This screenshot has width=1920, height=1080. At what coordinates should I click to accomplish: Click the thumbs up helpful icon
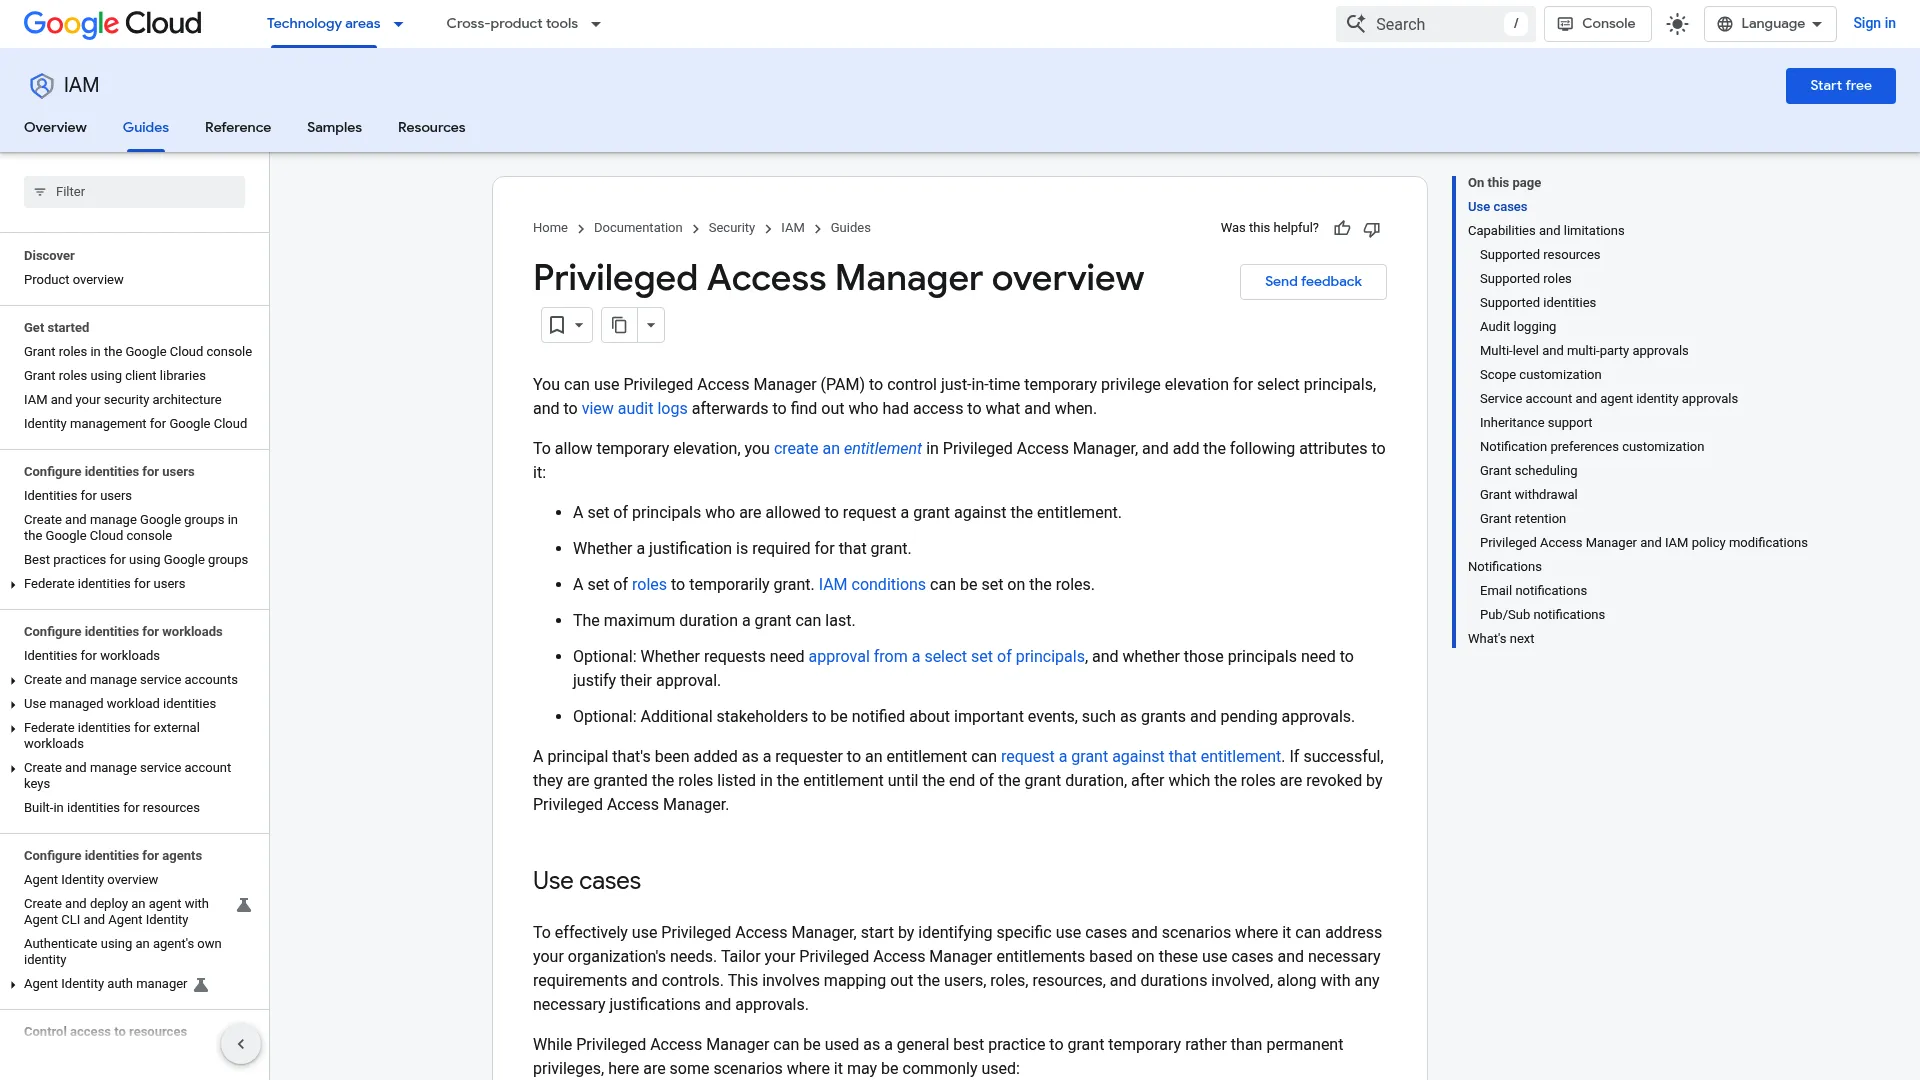[x=1342, y=229]
